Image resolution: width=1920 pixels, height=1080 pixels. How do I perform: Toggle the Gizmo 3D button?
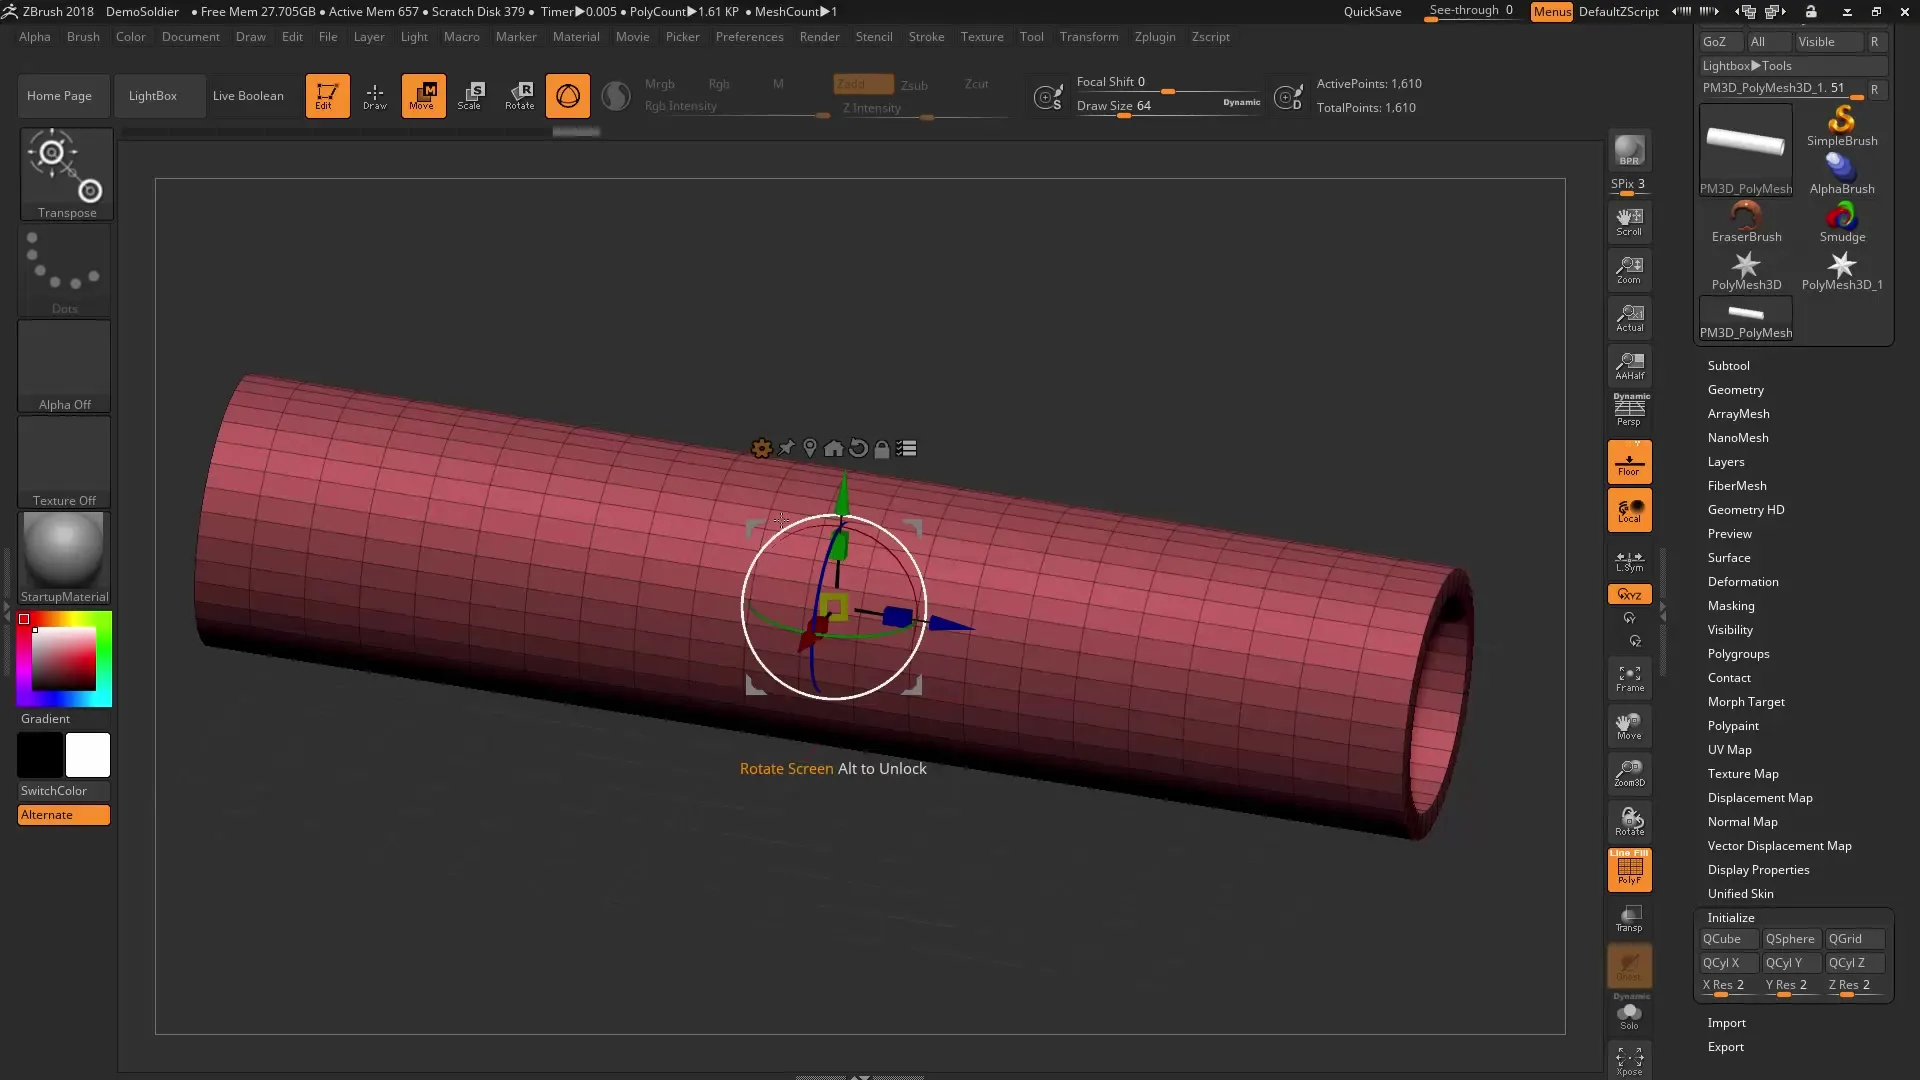(x=568, y=96)
